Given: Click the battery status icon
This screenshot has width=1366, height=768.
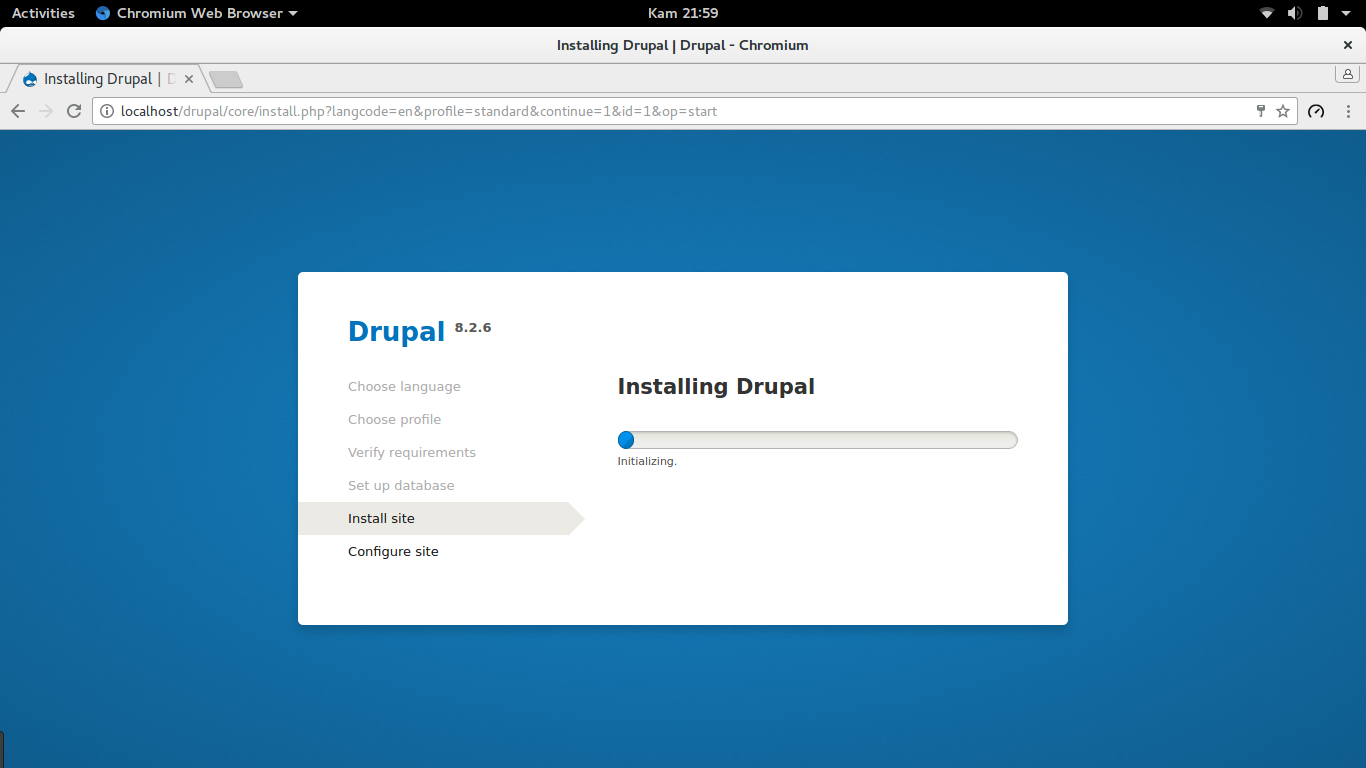Looking at the screenshot, I should tap(1322, 13).
